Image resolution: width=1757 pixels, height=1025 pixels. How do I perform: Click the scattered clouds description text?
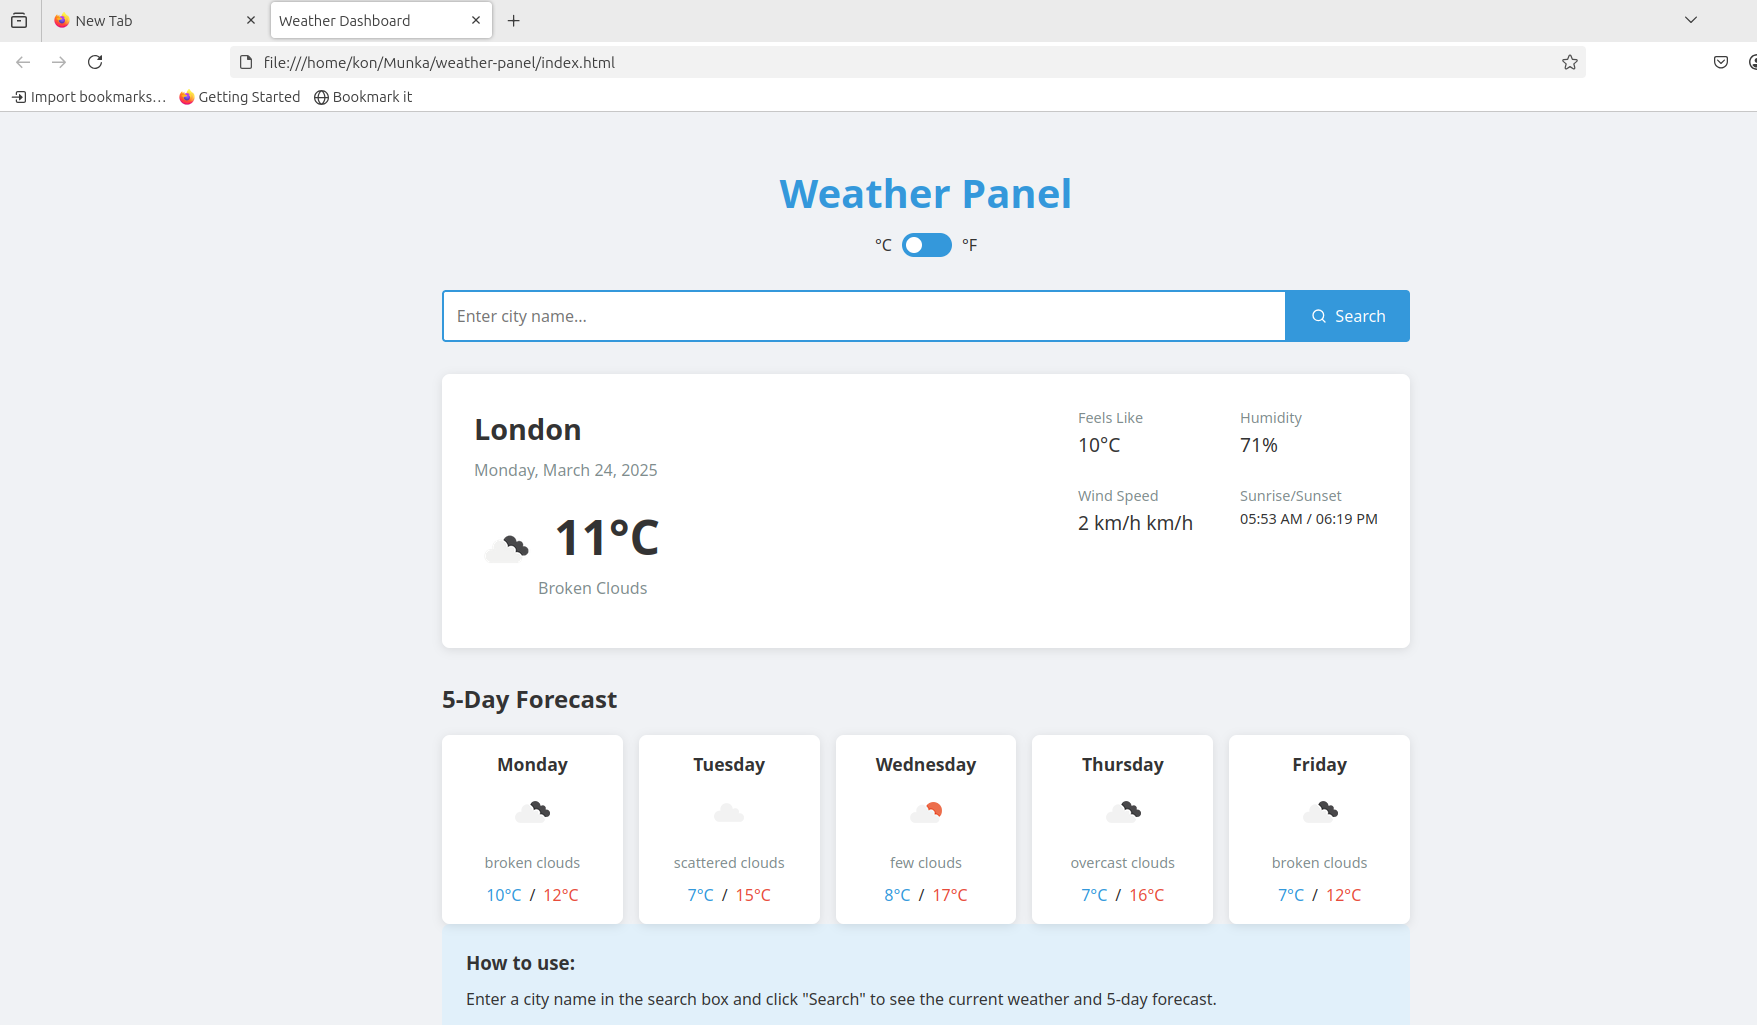729,863
